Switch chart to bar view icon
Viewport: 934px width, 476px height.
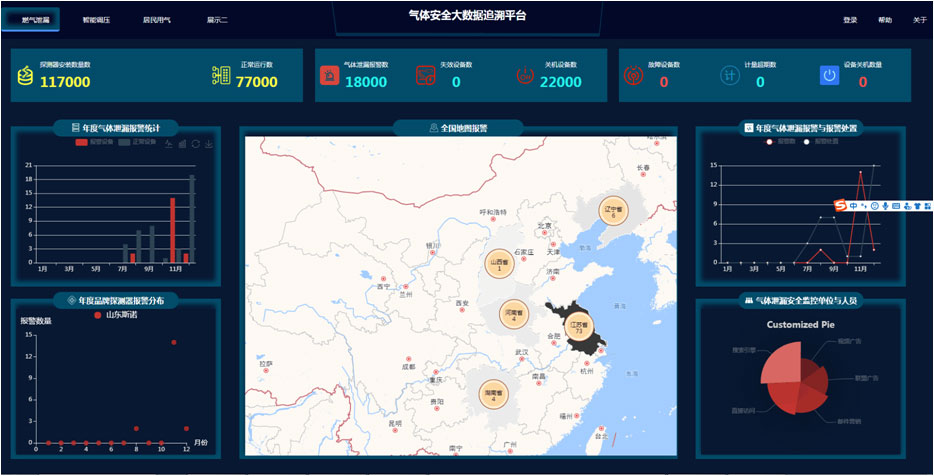click(x=182, y=144)
